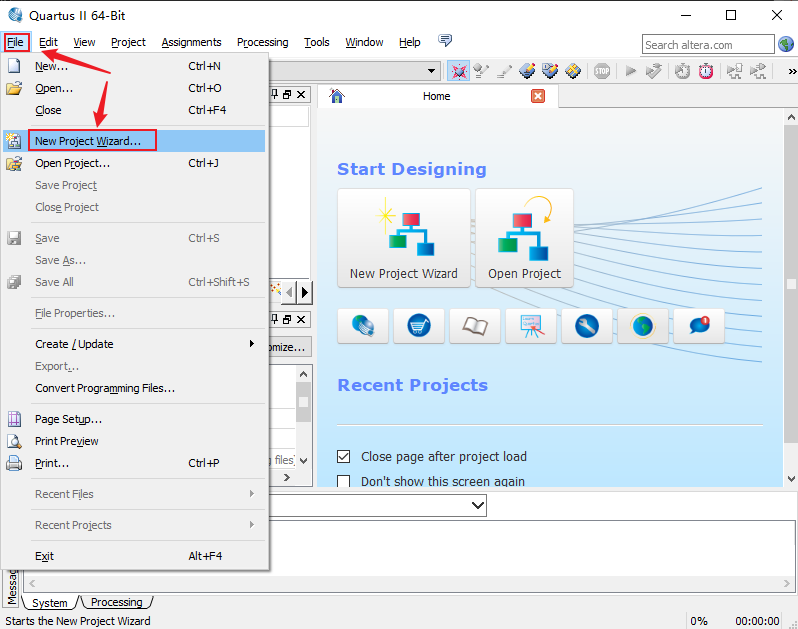Image resolution: width=798 pixels, height=629 pixels.
Task: Pin the lower side panel with the pin icon
Action: click(x=275, y=319)
